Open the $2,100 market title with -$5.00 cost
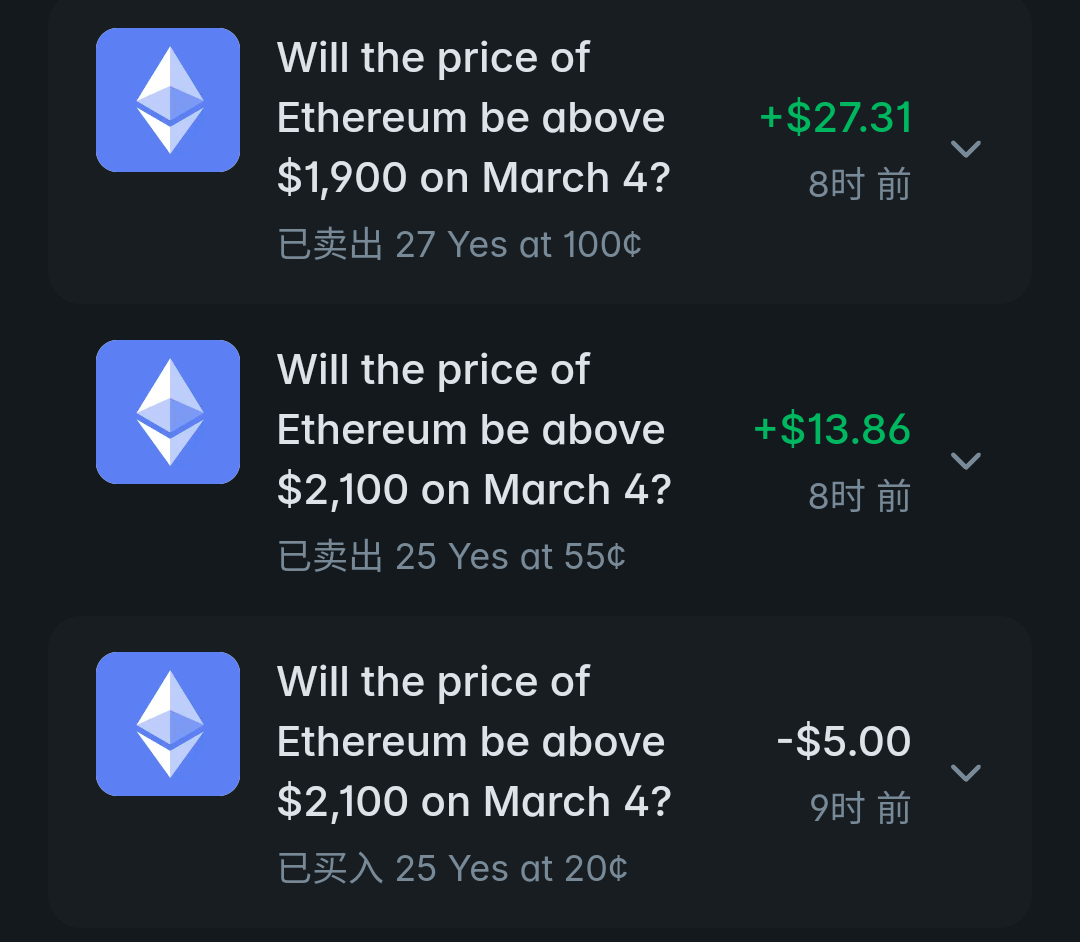This screenshot has height=942, width=1080. tap(472, 742)
